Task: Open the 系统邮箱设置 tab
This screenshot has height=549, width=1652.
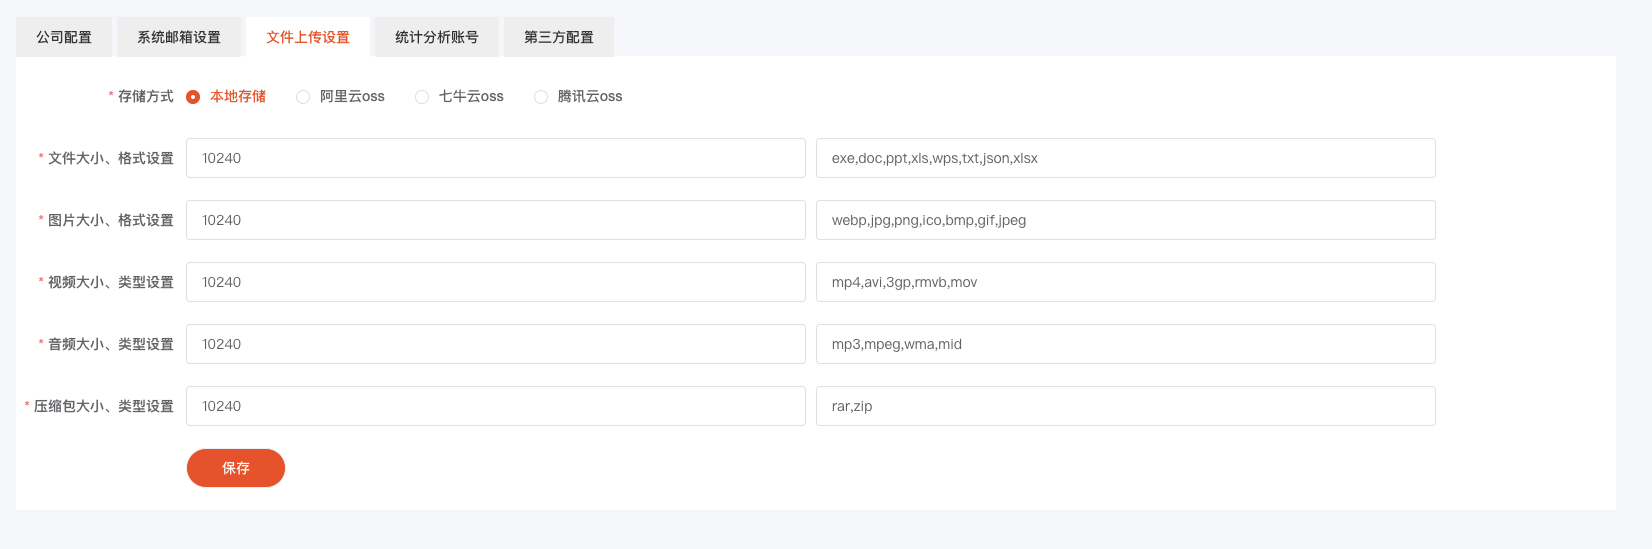Action: 179,37
